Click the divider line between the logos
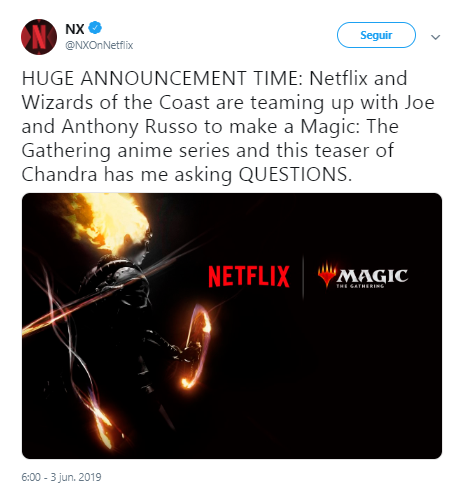 click(303, 278)
